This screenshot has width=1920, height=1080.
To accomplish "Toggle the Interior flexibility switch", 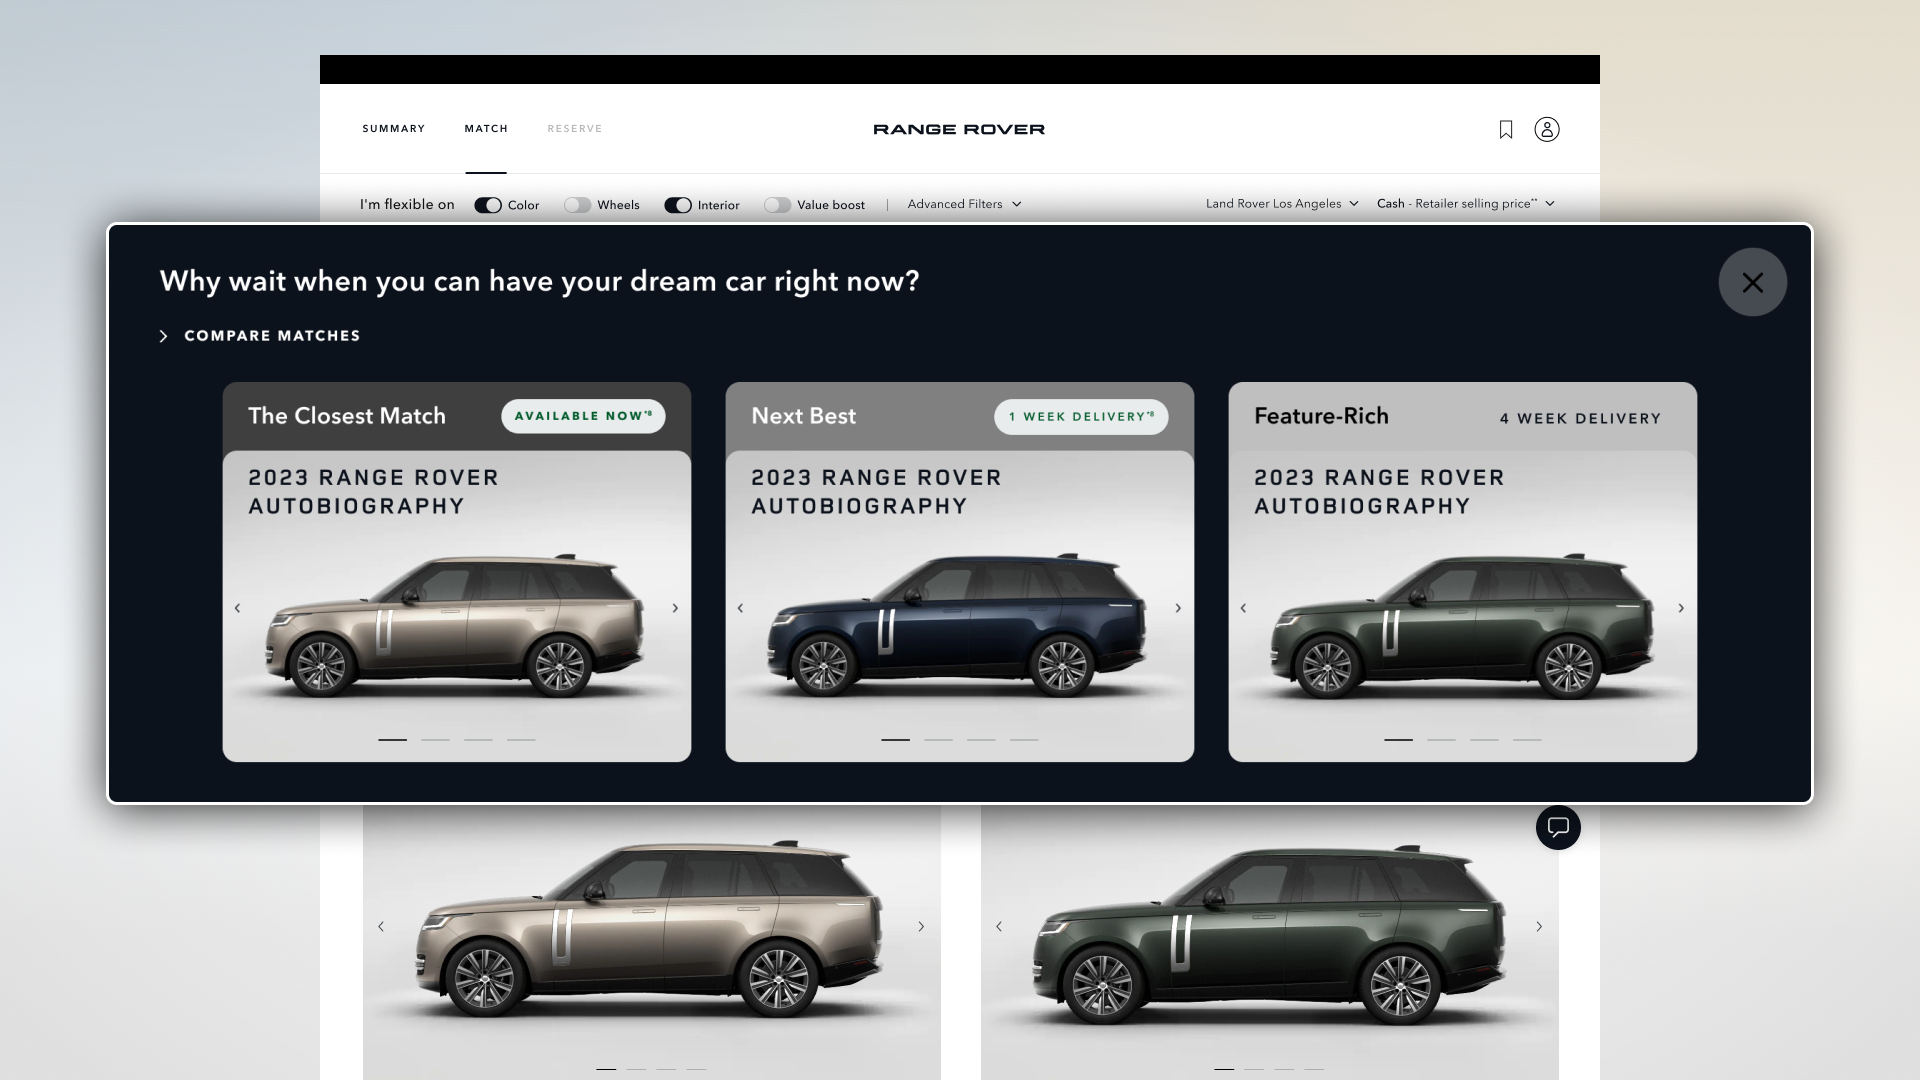I will click(678, 205).
